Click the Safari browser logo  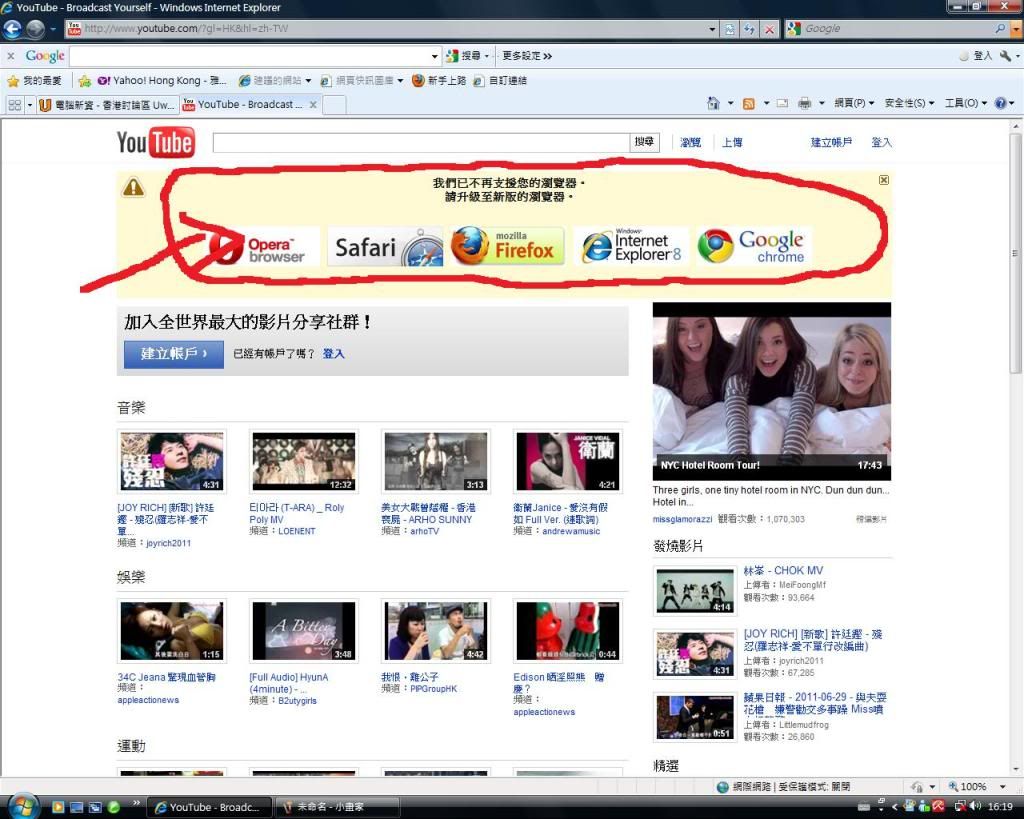click(x=385, y=247)
